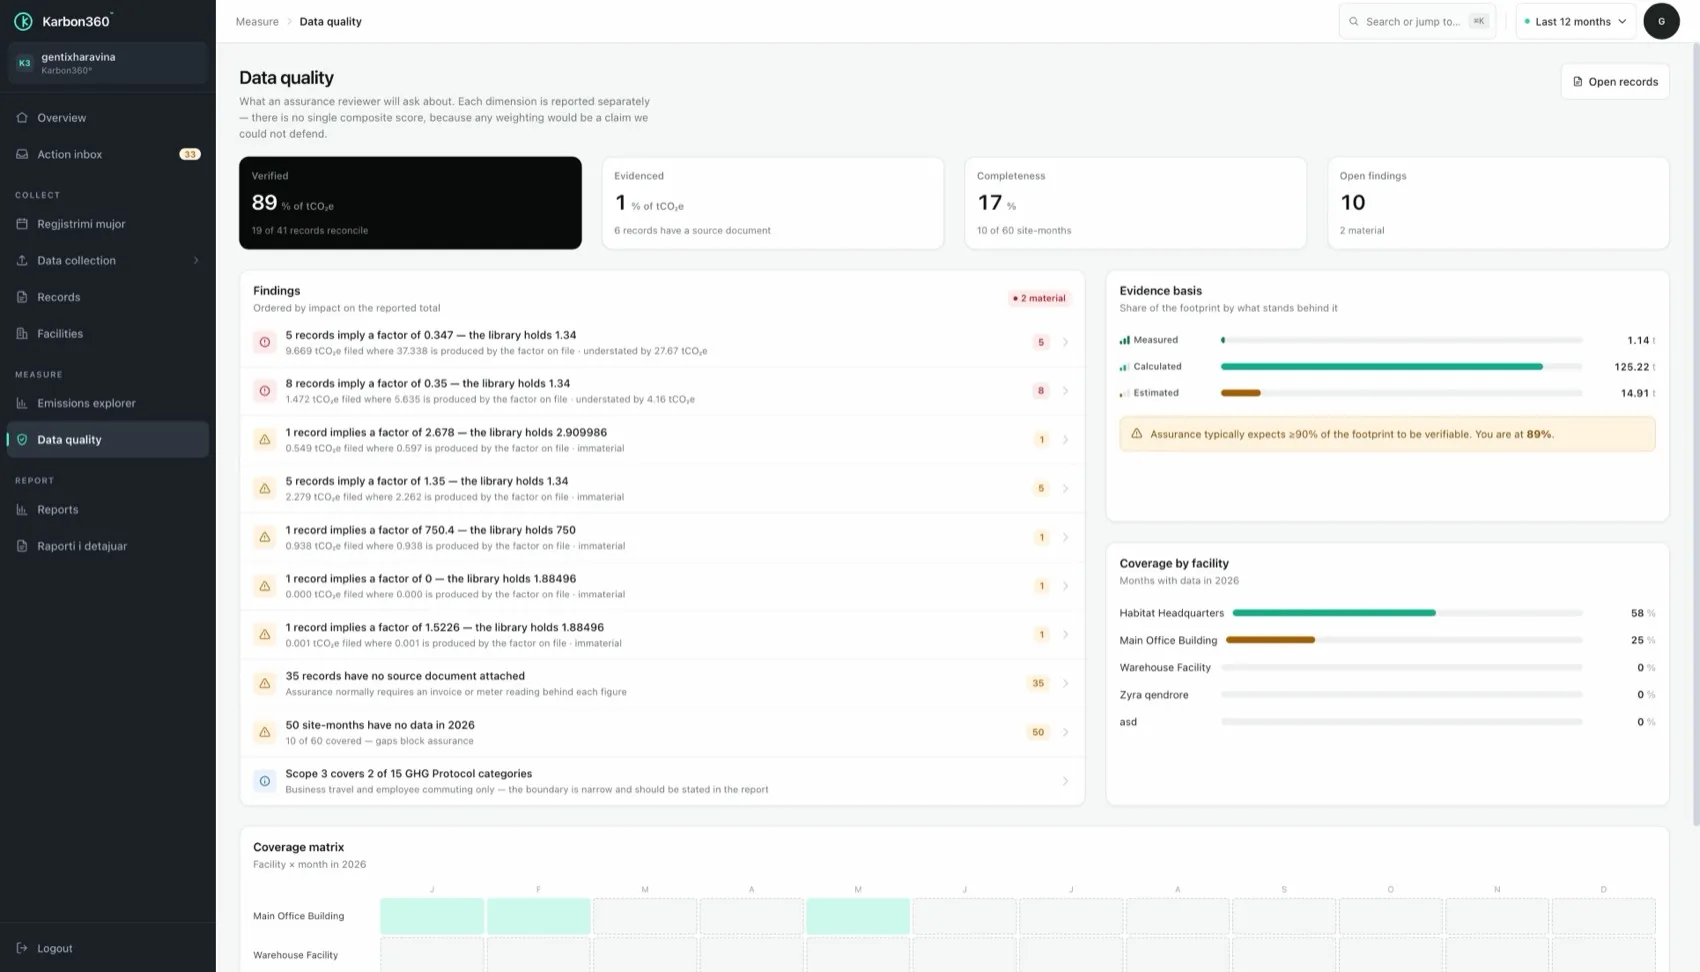The image size is (1700, 972).
Task: Open chevron for 0.35 factor finding
Action: click(x=1065, y=391)
